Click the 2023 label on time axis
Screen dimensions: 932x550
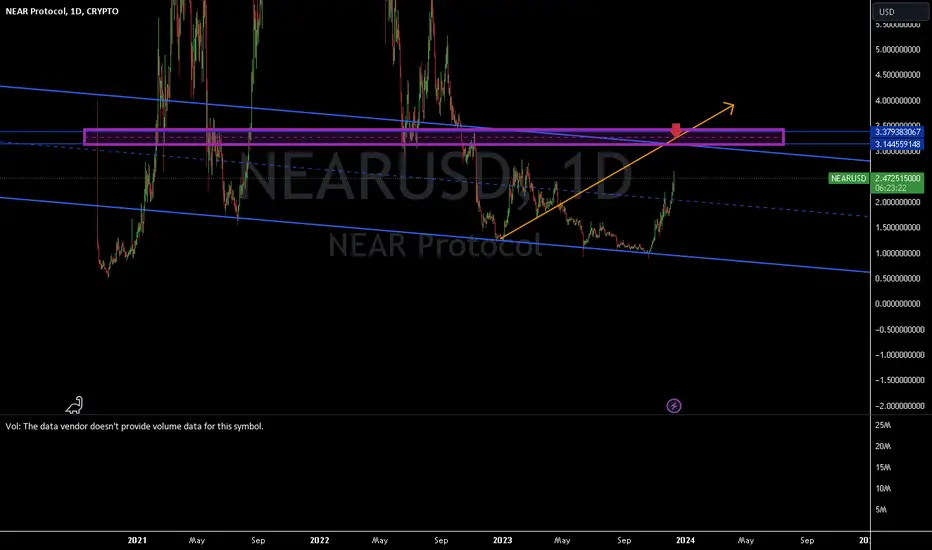503,540
